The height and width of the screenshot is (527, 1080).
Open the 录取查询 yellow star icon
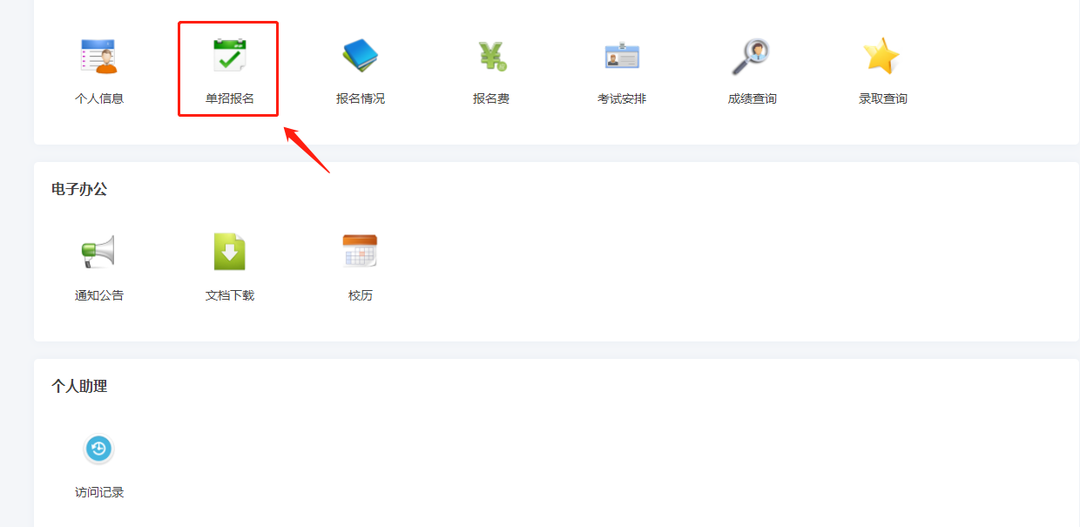[x=882, y=56]
